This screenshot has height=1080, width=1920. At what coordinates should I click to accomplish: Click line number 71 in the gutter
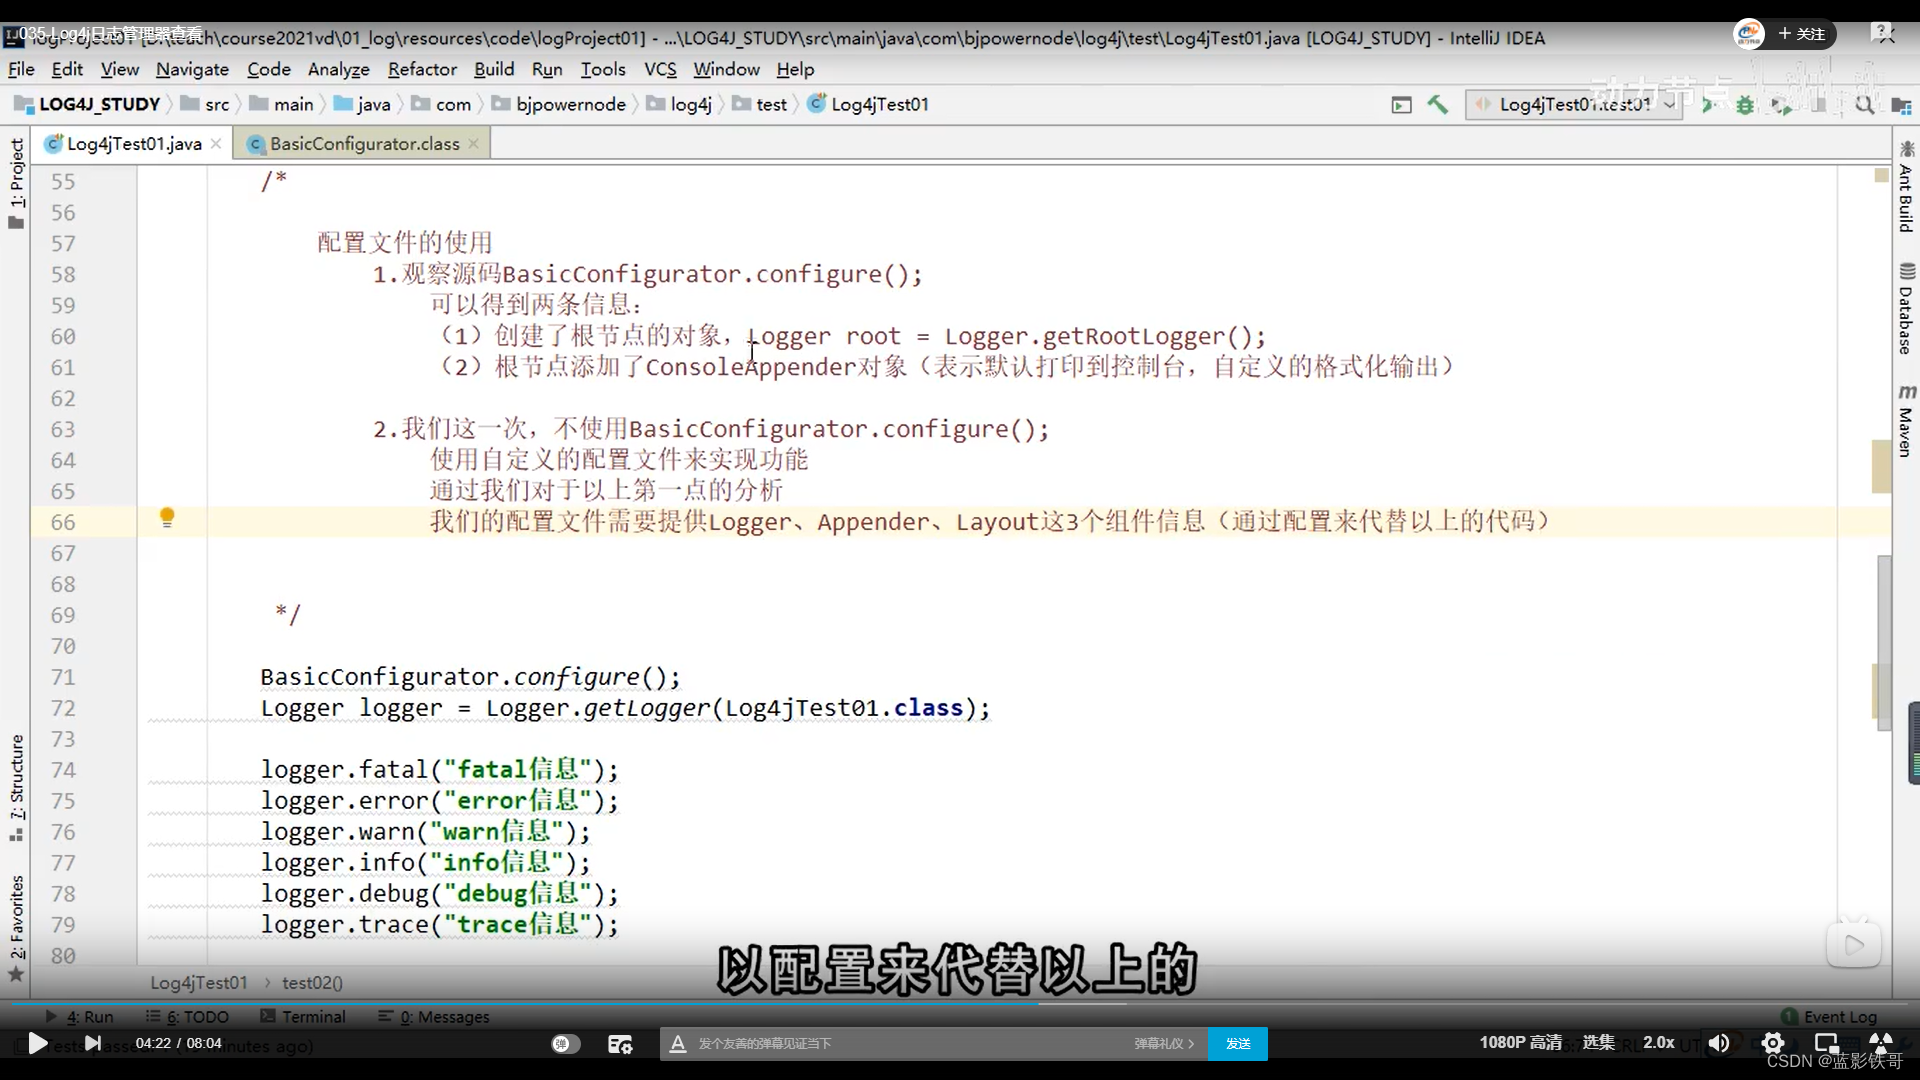click(63, 677)
